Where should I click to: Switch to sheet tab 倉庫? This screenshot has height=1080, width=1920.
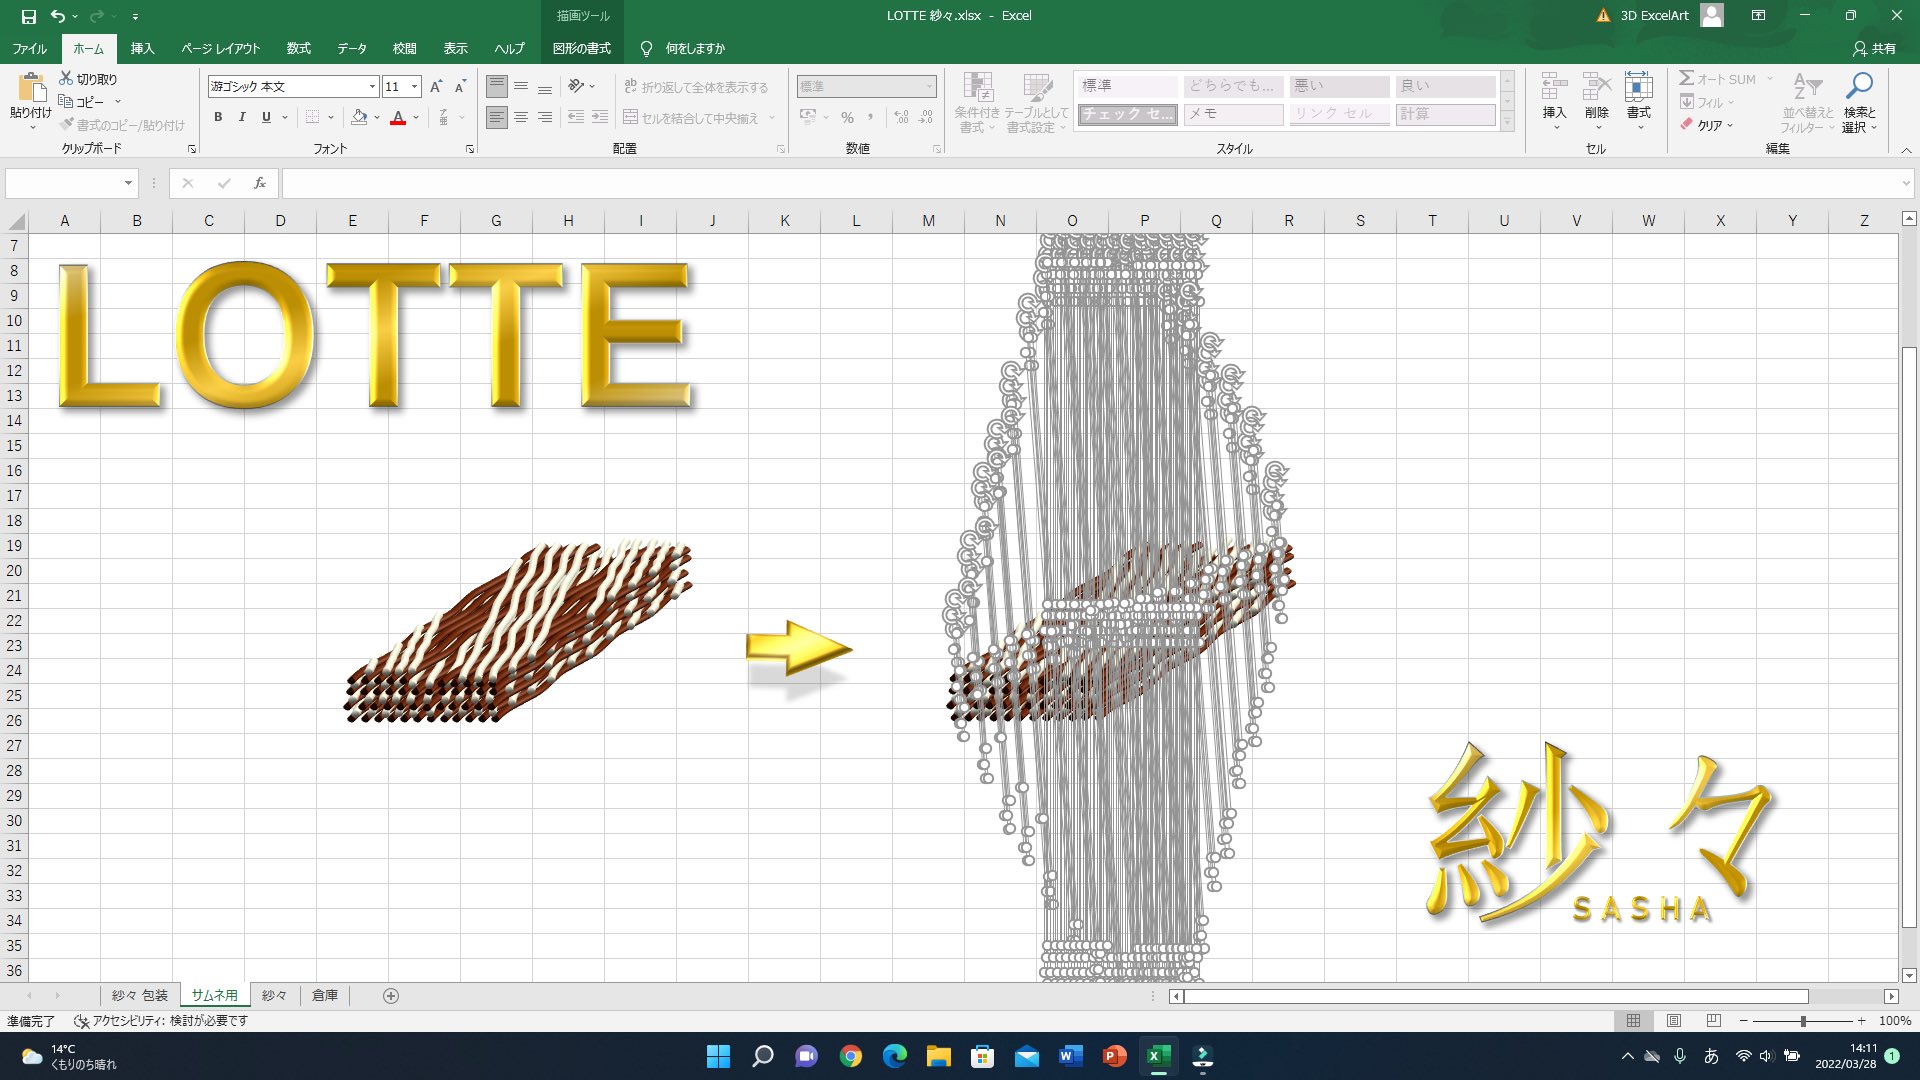click(x=325, y=996)
